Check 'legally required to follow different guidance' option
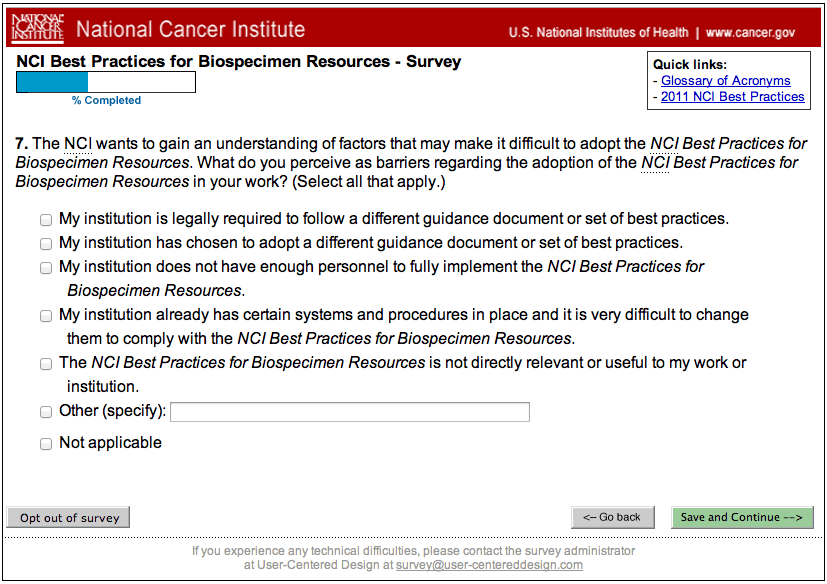 click(x=46, y=219)
